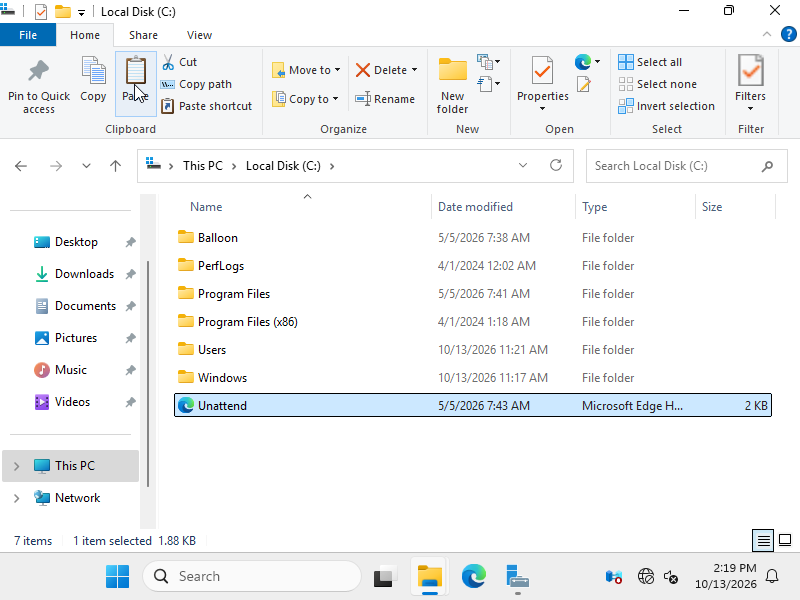The height and width of the screenshot is (600, 800).
Task: Select the Program Files (x86) folder
Action: (472, 322)
